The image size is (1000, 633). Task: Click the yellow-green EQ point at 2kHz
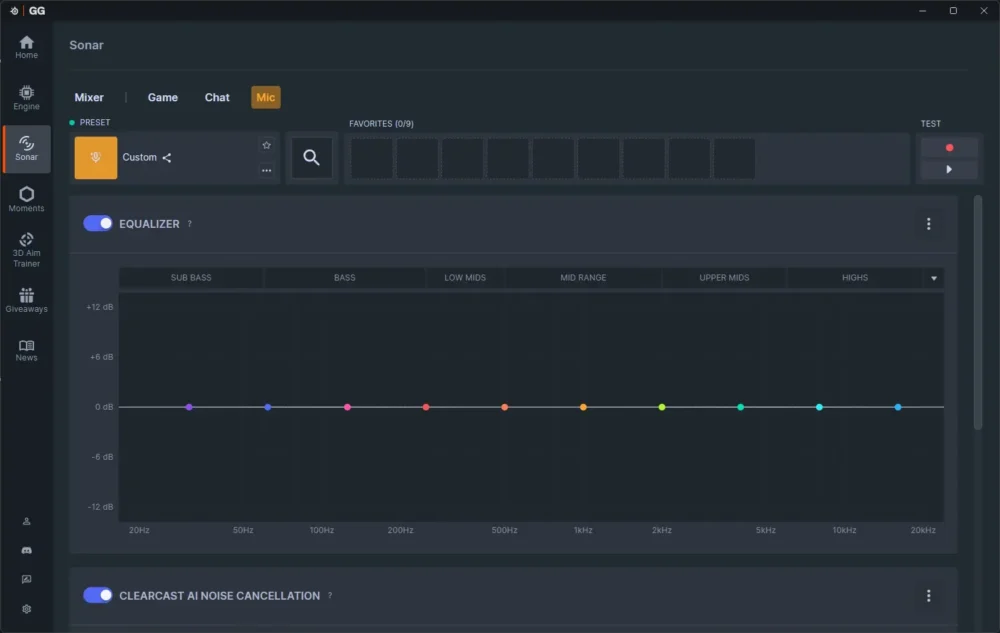(662, 407)
